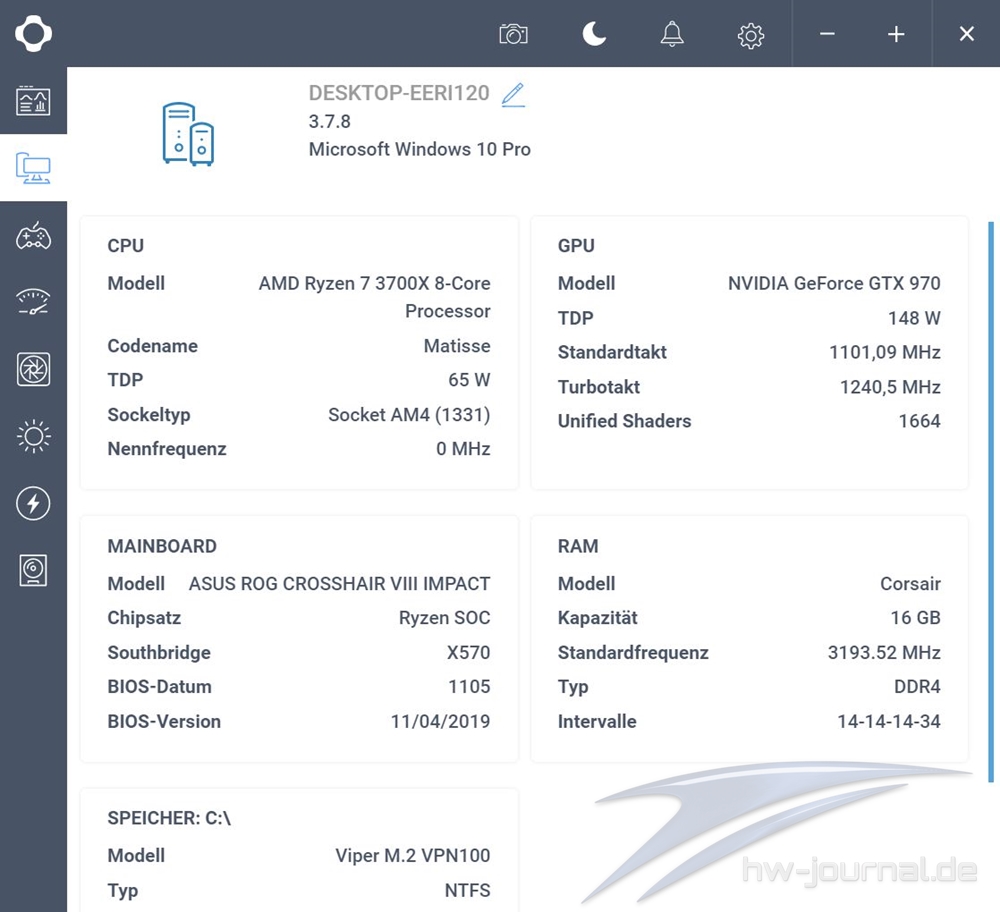The width and height of the screenshot is (1000, 912).
Task: Click the 148 W GPU TDP value
Action: coord(915,318)
